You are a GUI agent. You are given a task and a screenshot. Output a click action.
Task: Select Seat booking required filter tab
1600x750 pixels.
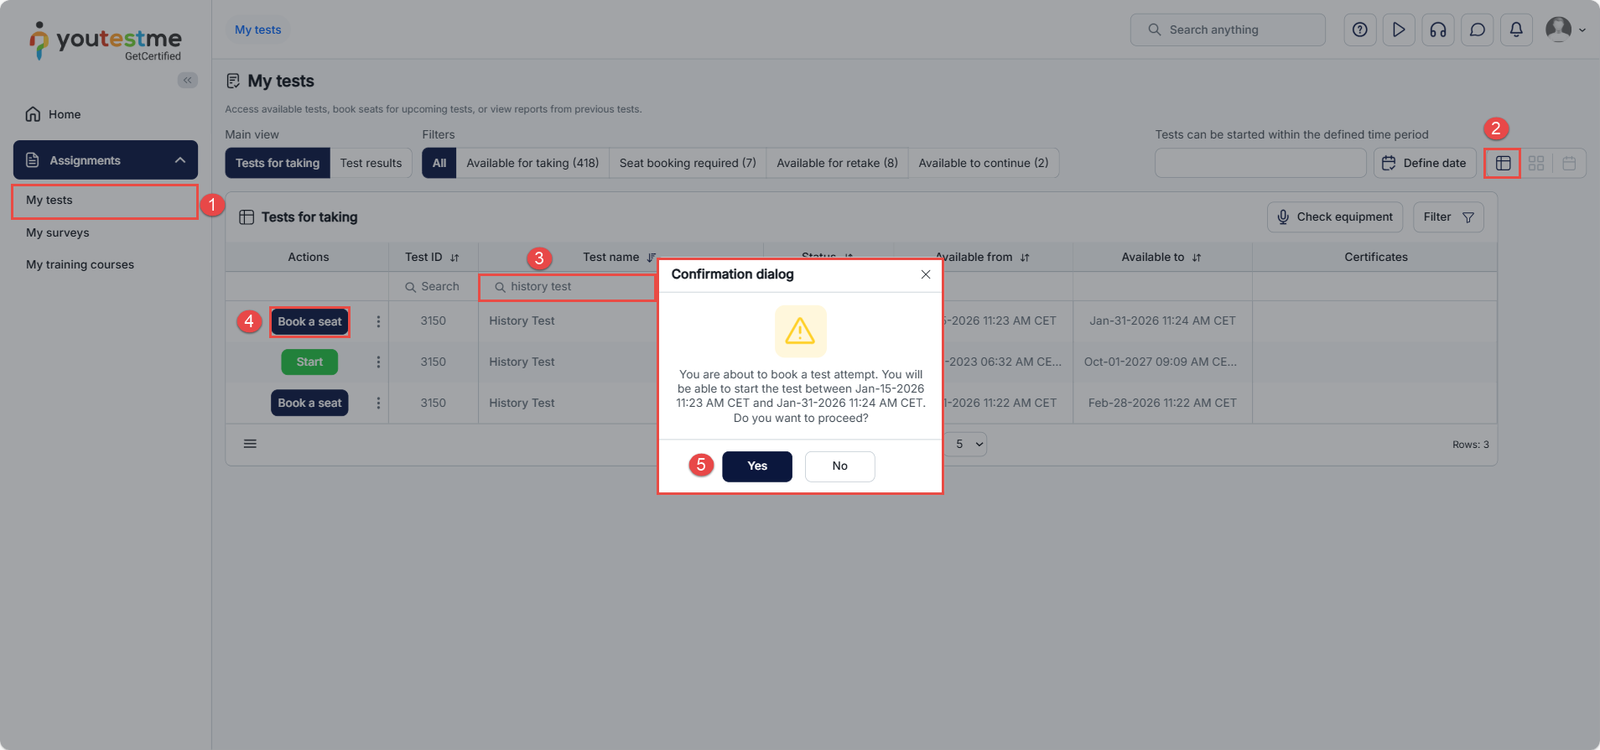pyautogui.click(x=687, y=163)
